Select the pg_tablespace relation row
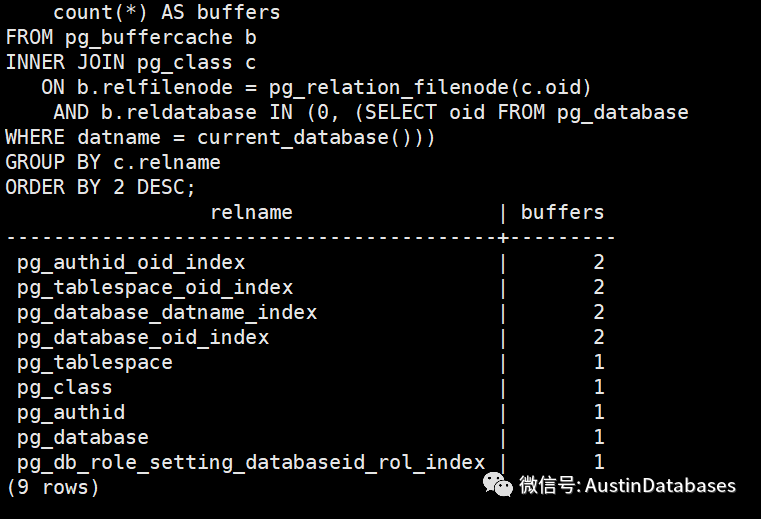This screenshot has height=519, width=761. click(x=95, y=362)
